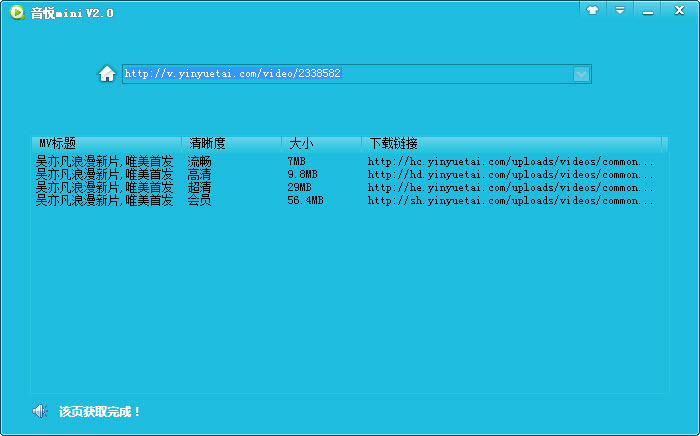Image resolution: width=700 pixels, height=436 pixels.
Task: Click the yinyuetai video URL input field
Action: point(357,74)
